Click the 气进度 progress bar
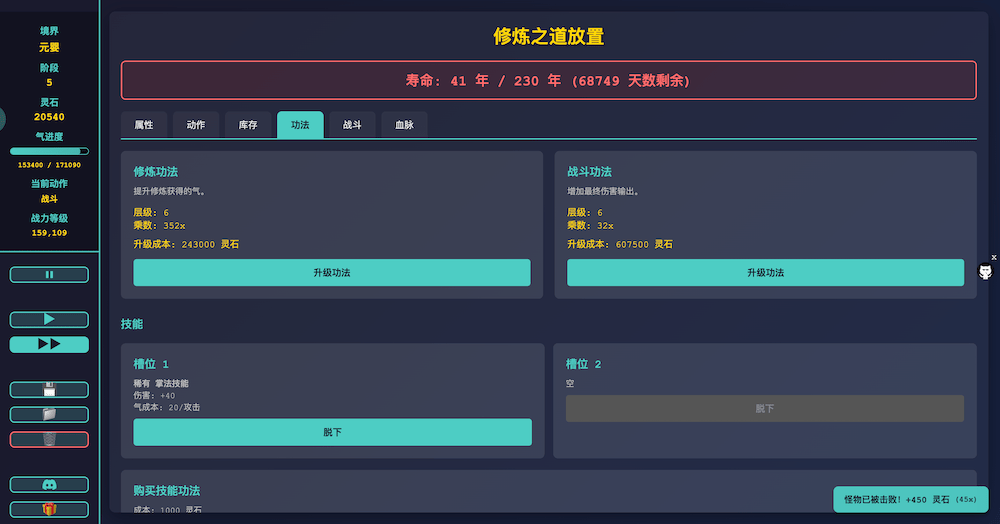Viewport: 1000px width, 524px height. pos(49,151)
